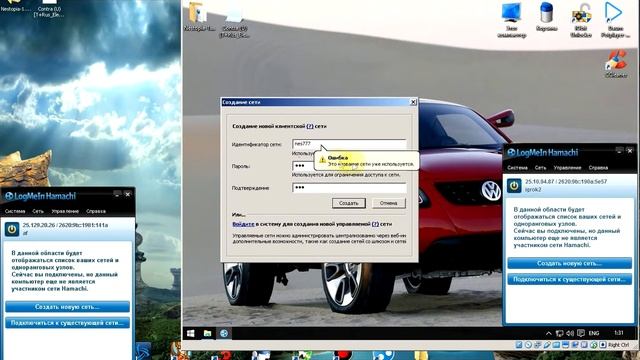Screen dimensions: 640x360
Task: Click VirtualBox keyboard capture icon beside Right Ctrl
Action: pos(602,345)
